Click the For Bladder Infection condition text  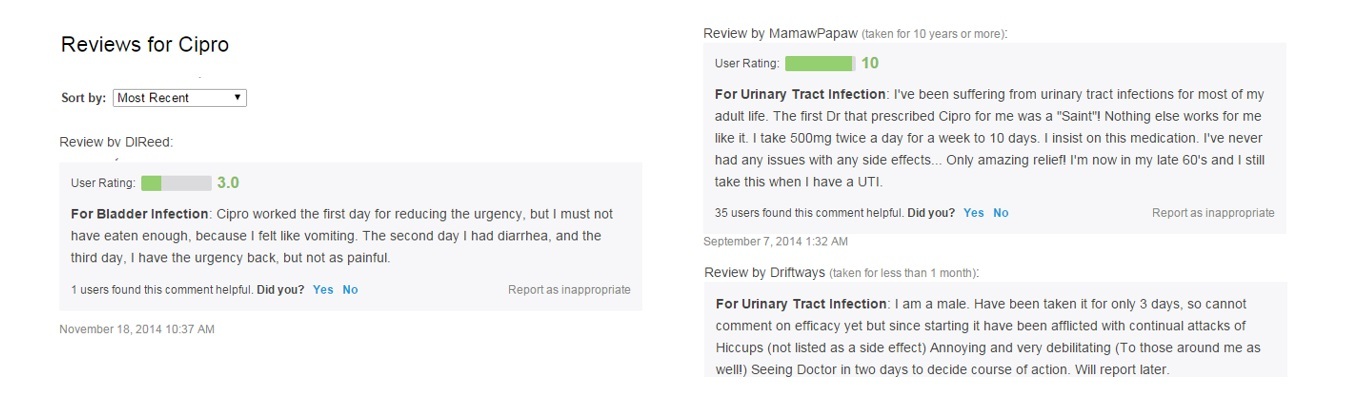[x=140, y=214]
